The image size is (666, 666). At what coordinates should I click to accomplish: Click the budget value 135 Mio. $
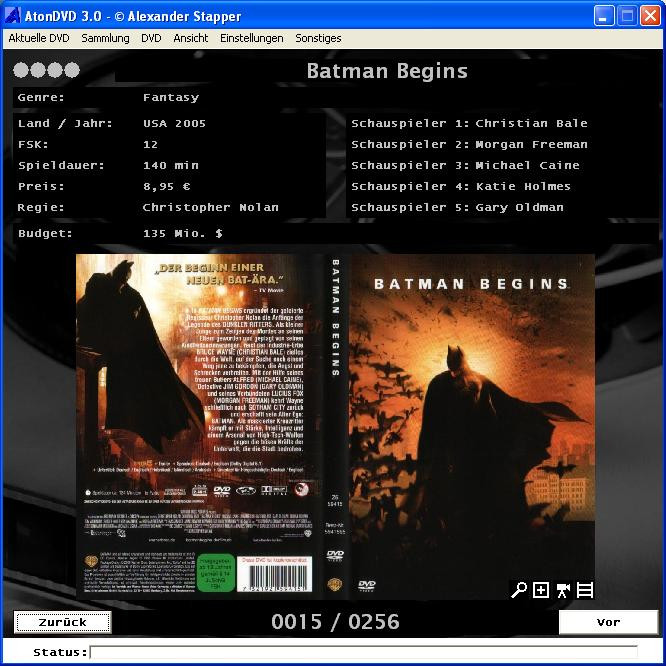[183, 233]
